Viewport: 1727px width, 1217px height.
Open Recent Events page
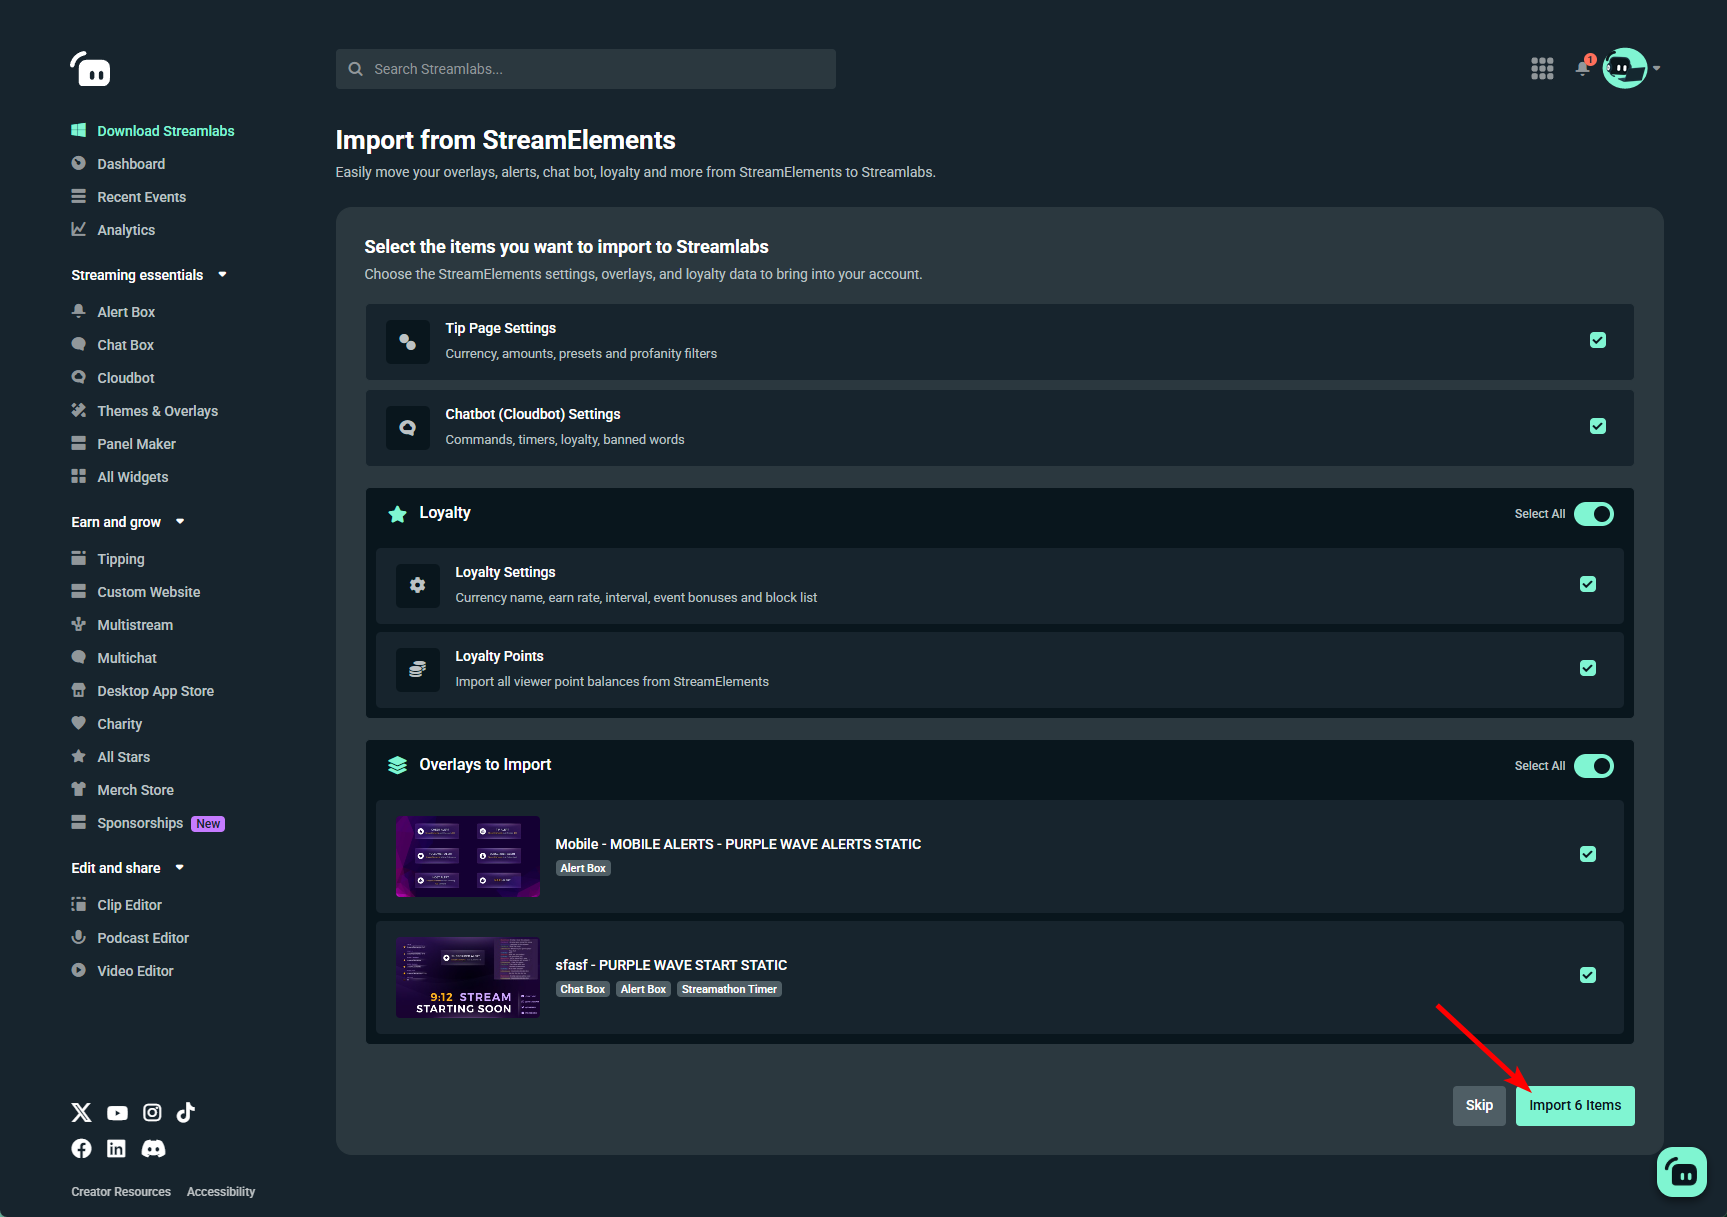pyautogui.click(x=129, y=197)
